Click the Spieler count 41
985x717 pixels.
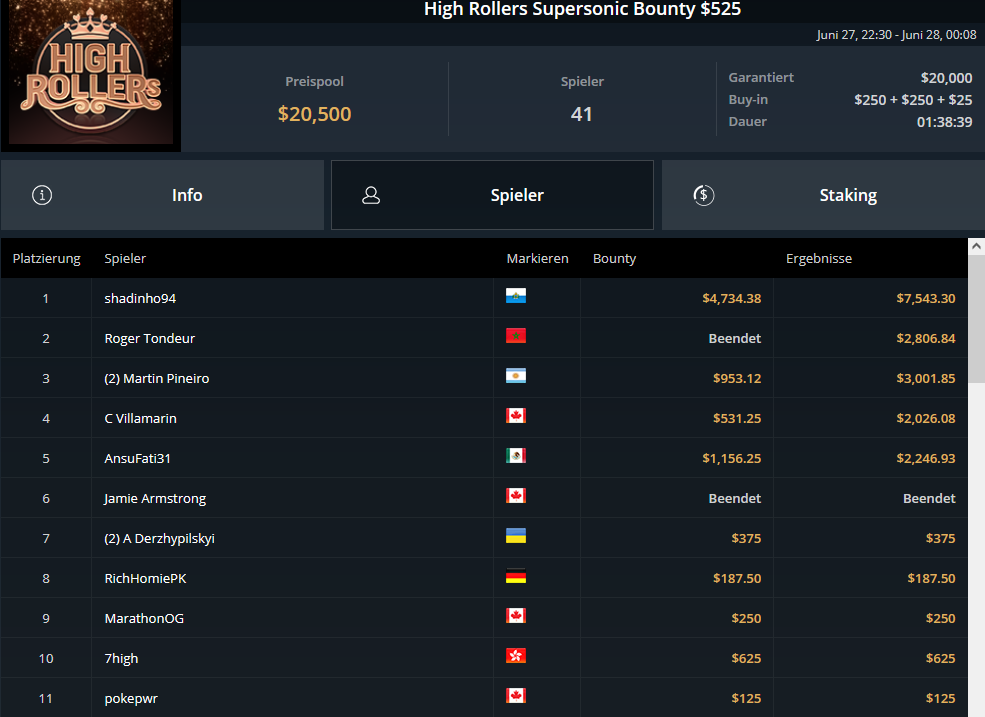point(582,114)
